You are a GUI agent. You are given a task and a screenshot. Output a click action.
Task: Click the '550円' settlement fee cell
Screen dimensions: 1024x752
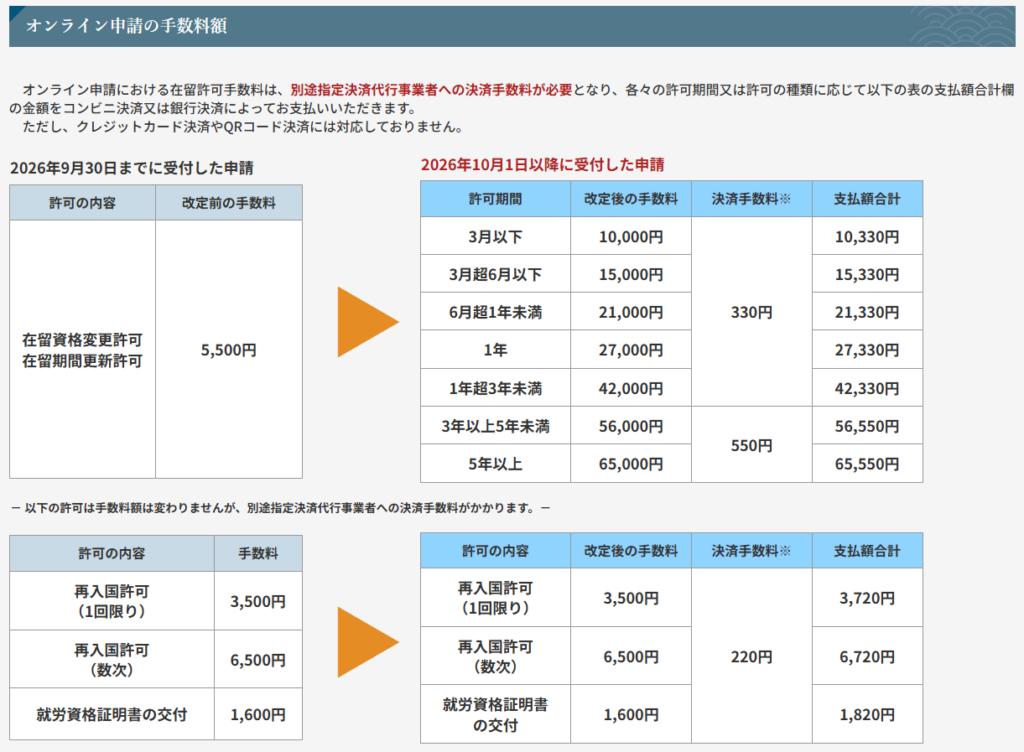[752, 445]
